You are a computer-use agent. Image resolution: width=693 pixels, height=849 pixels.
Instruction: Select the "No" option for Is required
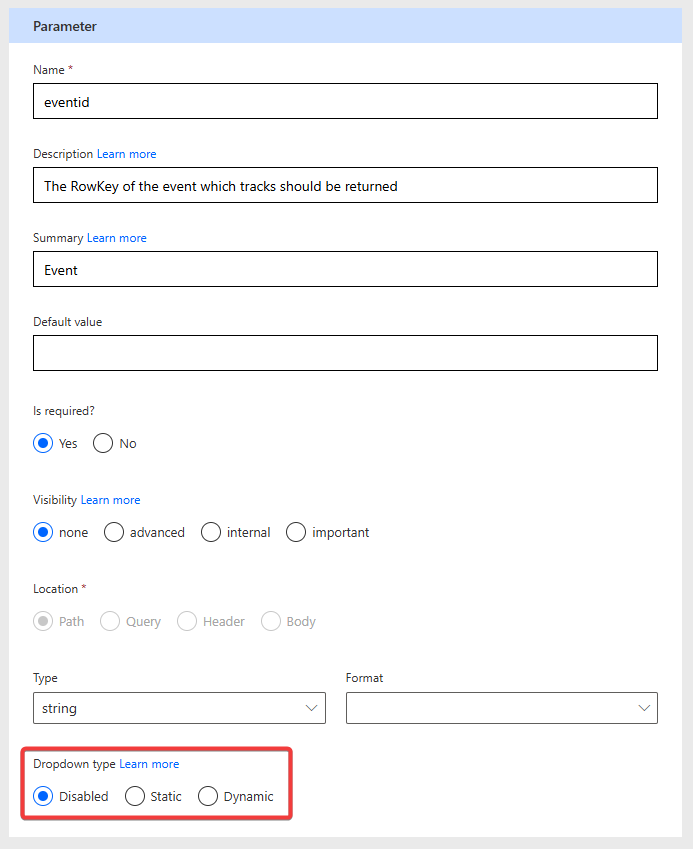102,442
